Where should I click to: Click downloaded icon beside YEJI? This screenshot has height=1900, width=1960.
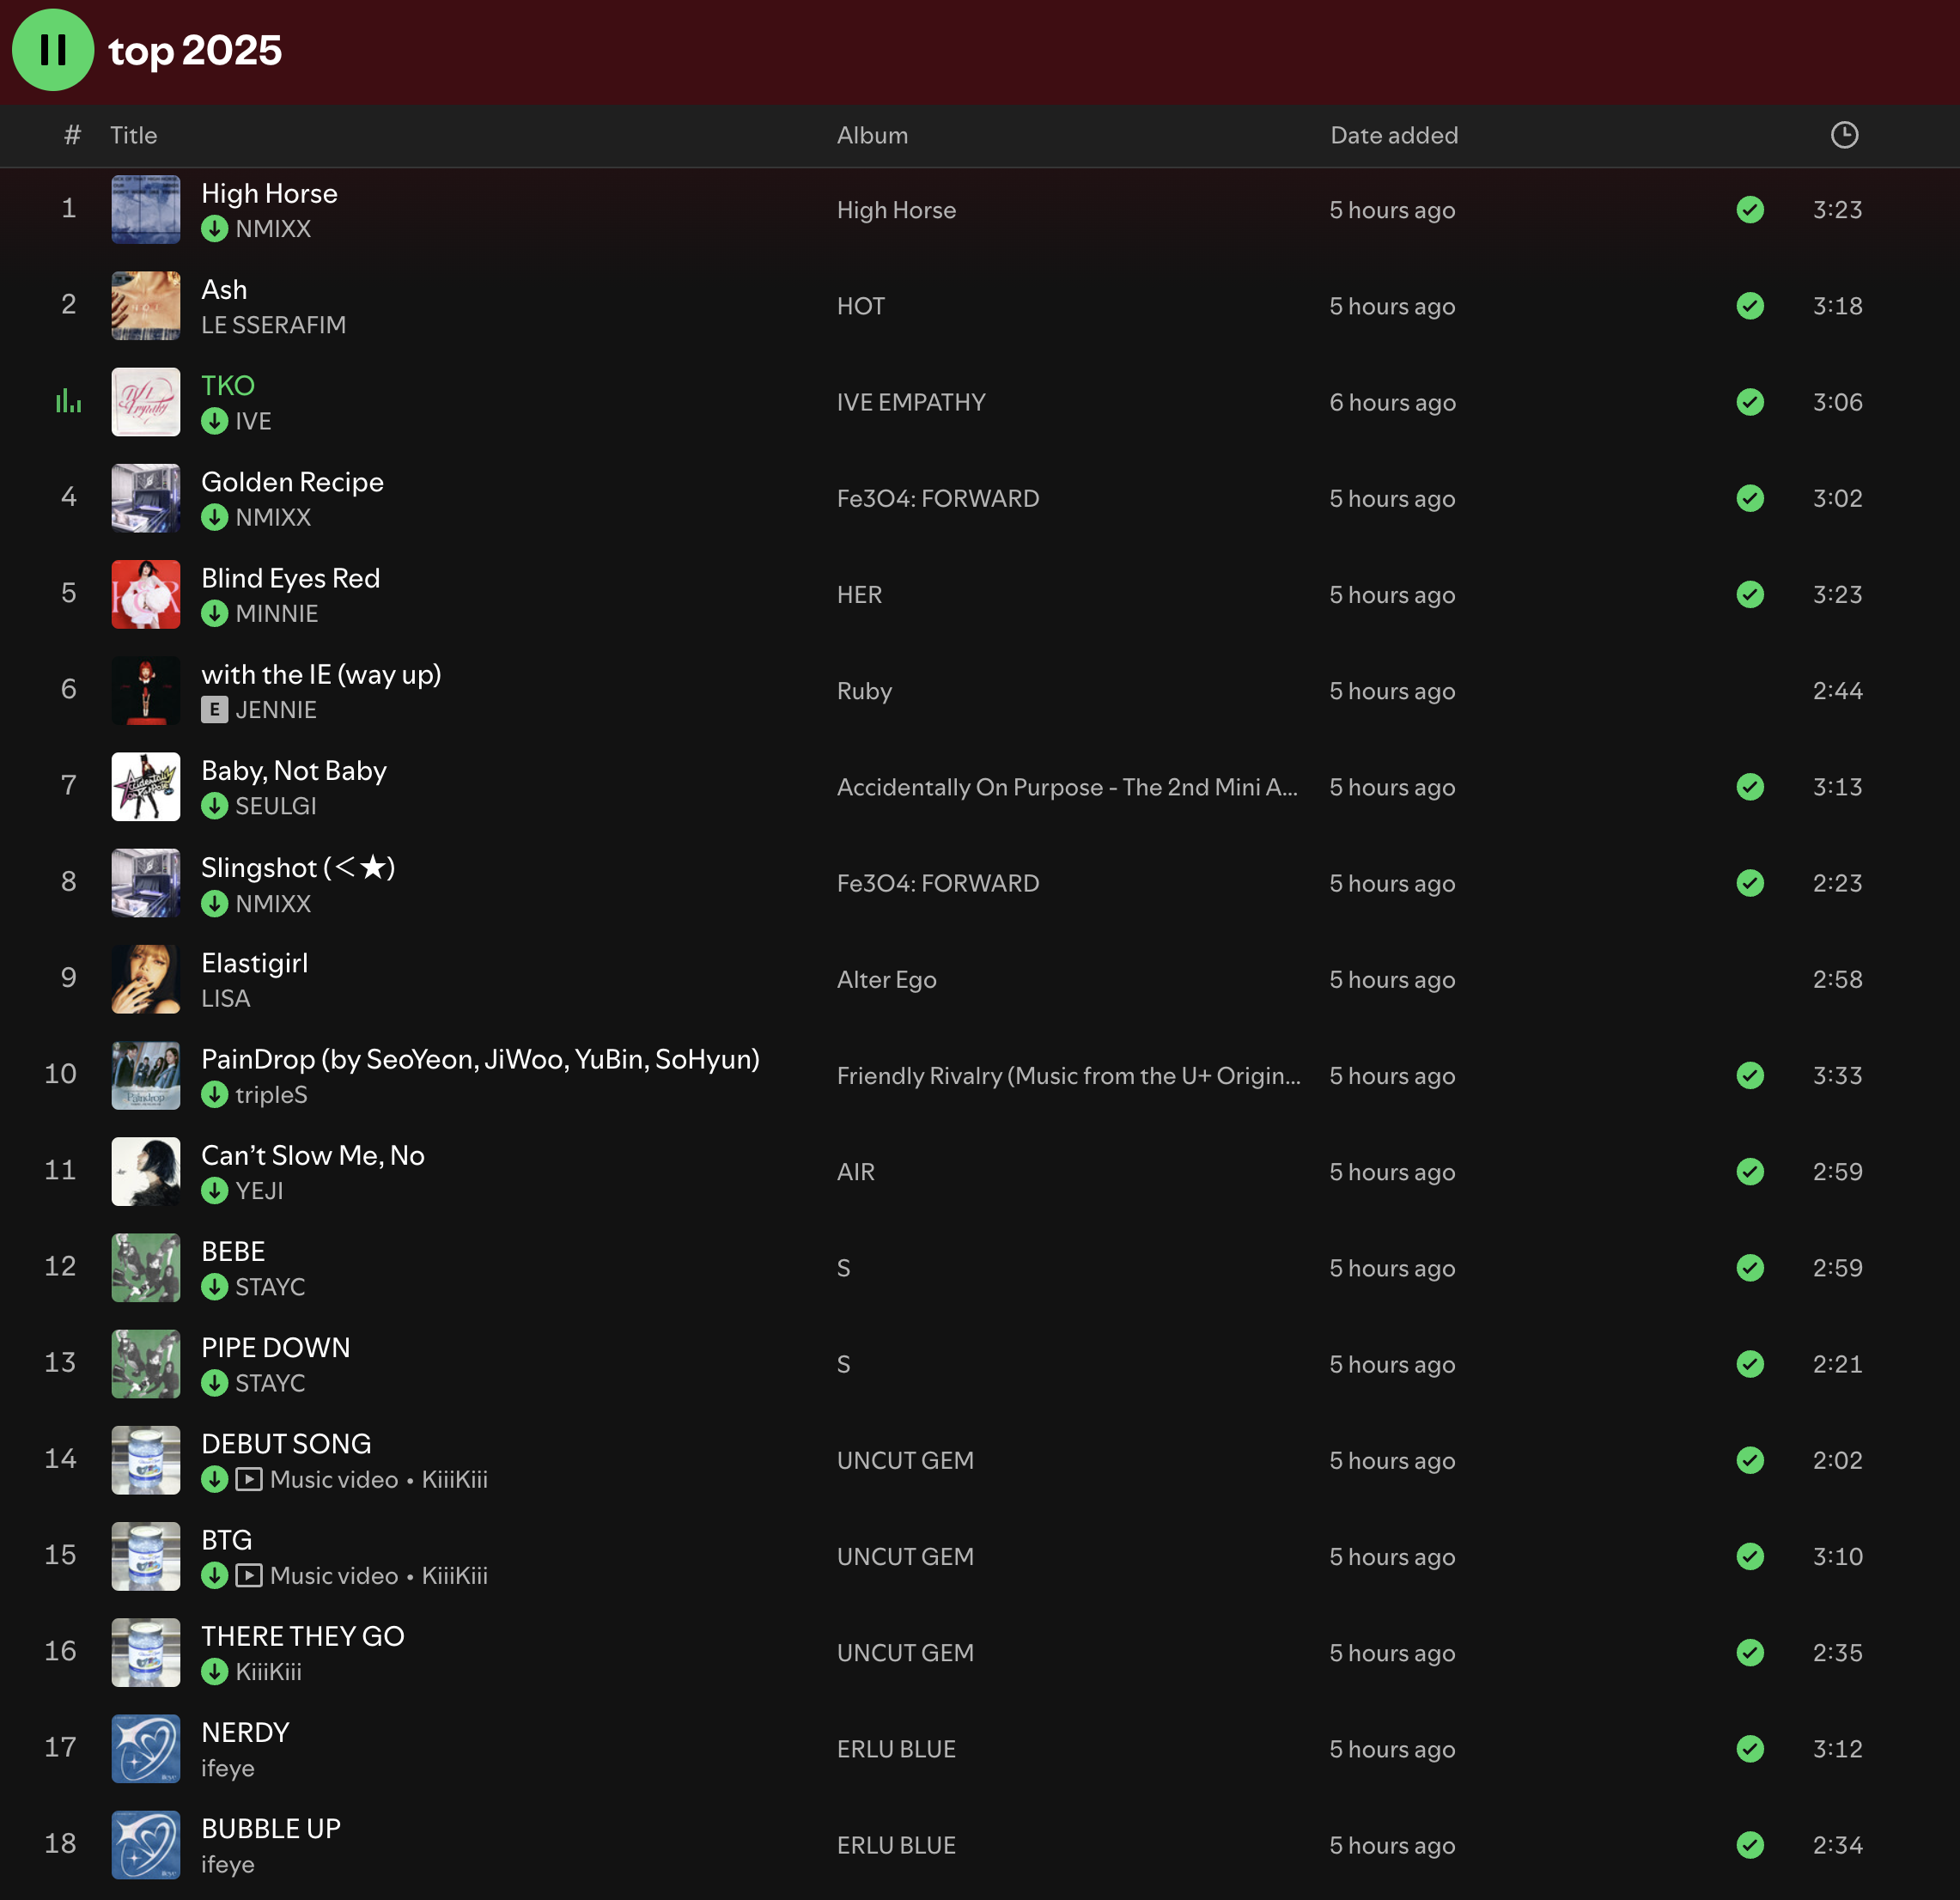coord(214,1191)
